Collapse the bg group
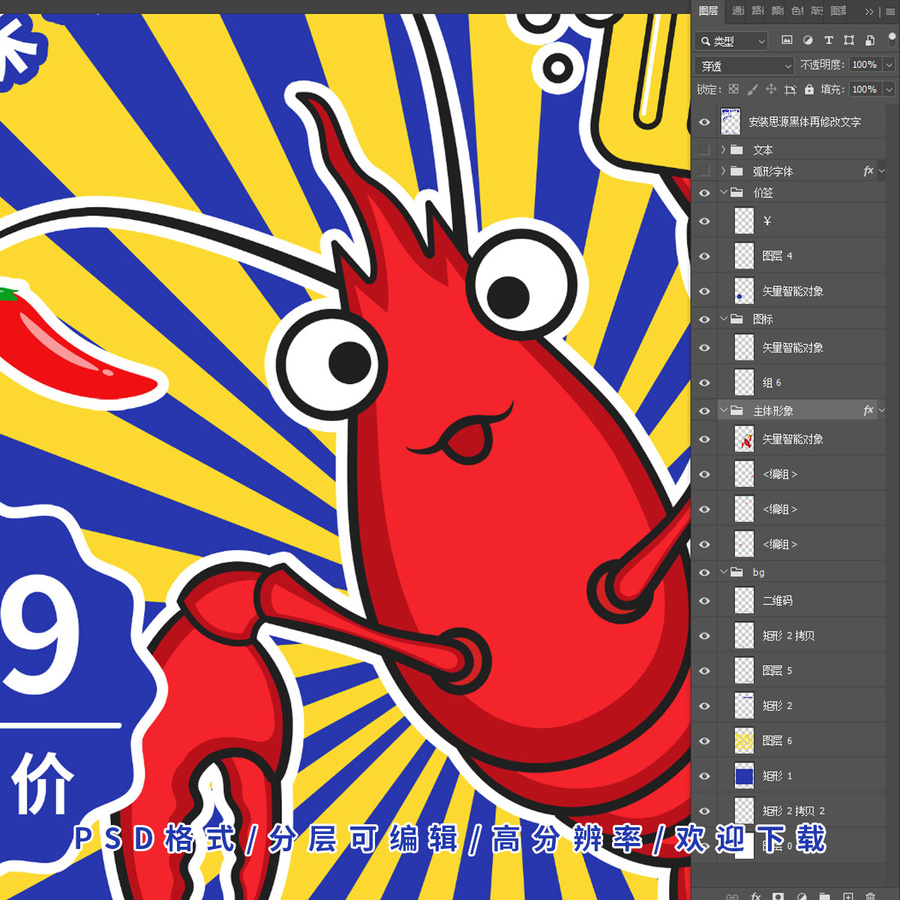 tap(723, 572)
